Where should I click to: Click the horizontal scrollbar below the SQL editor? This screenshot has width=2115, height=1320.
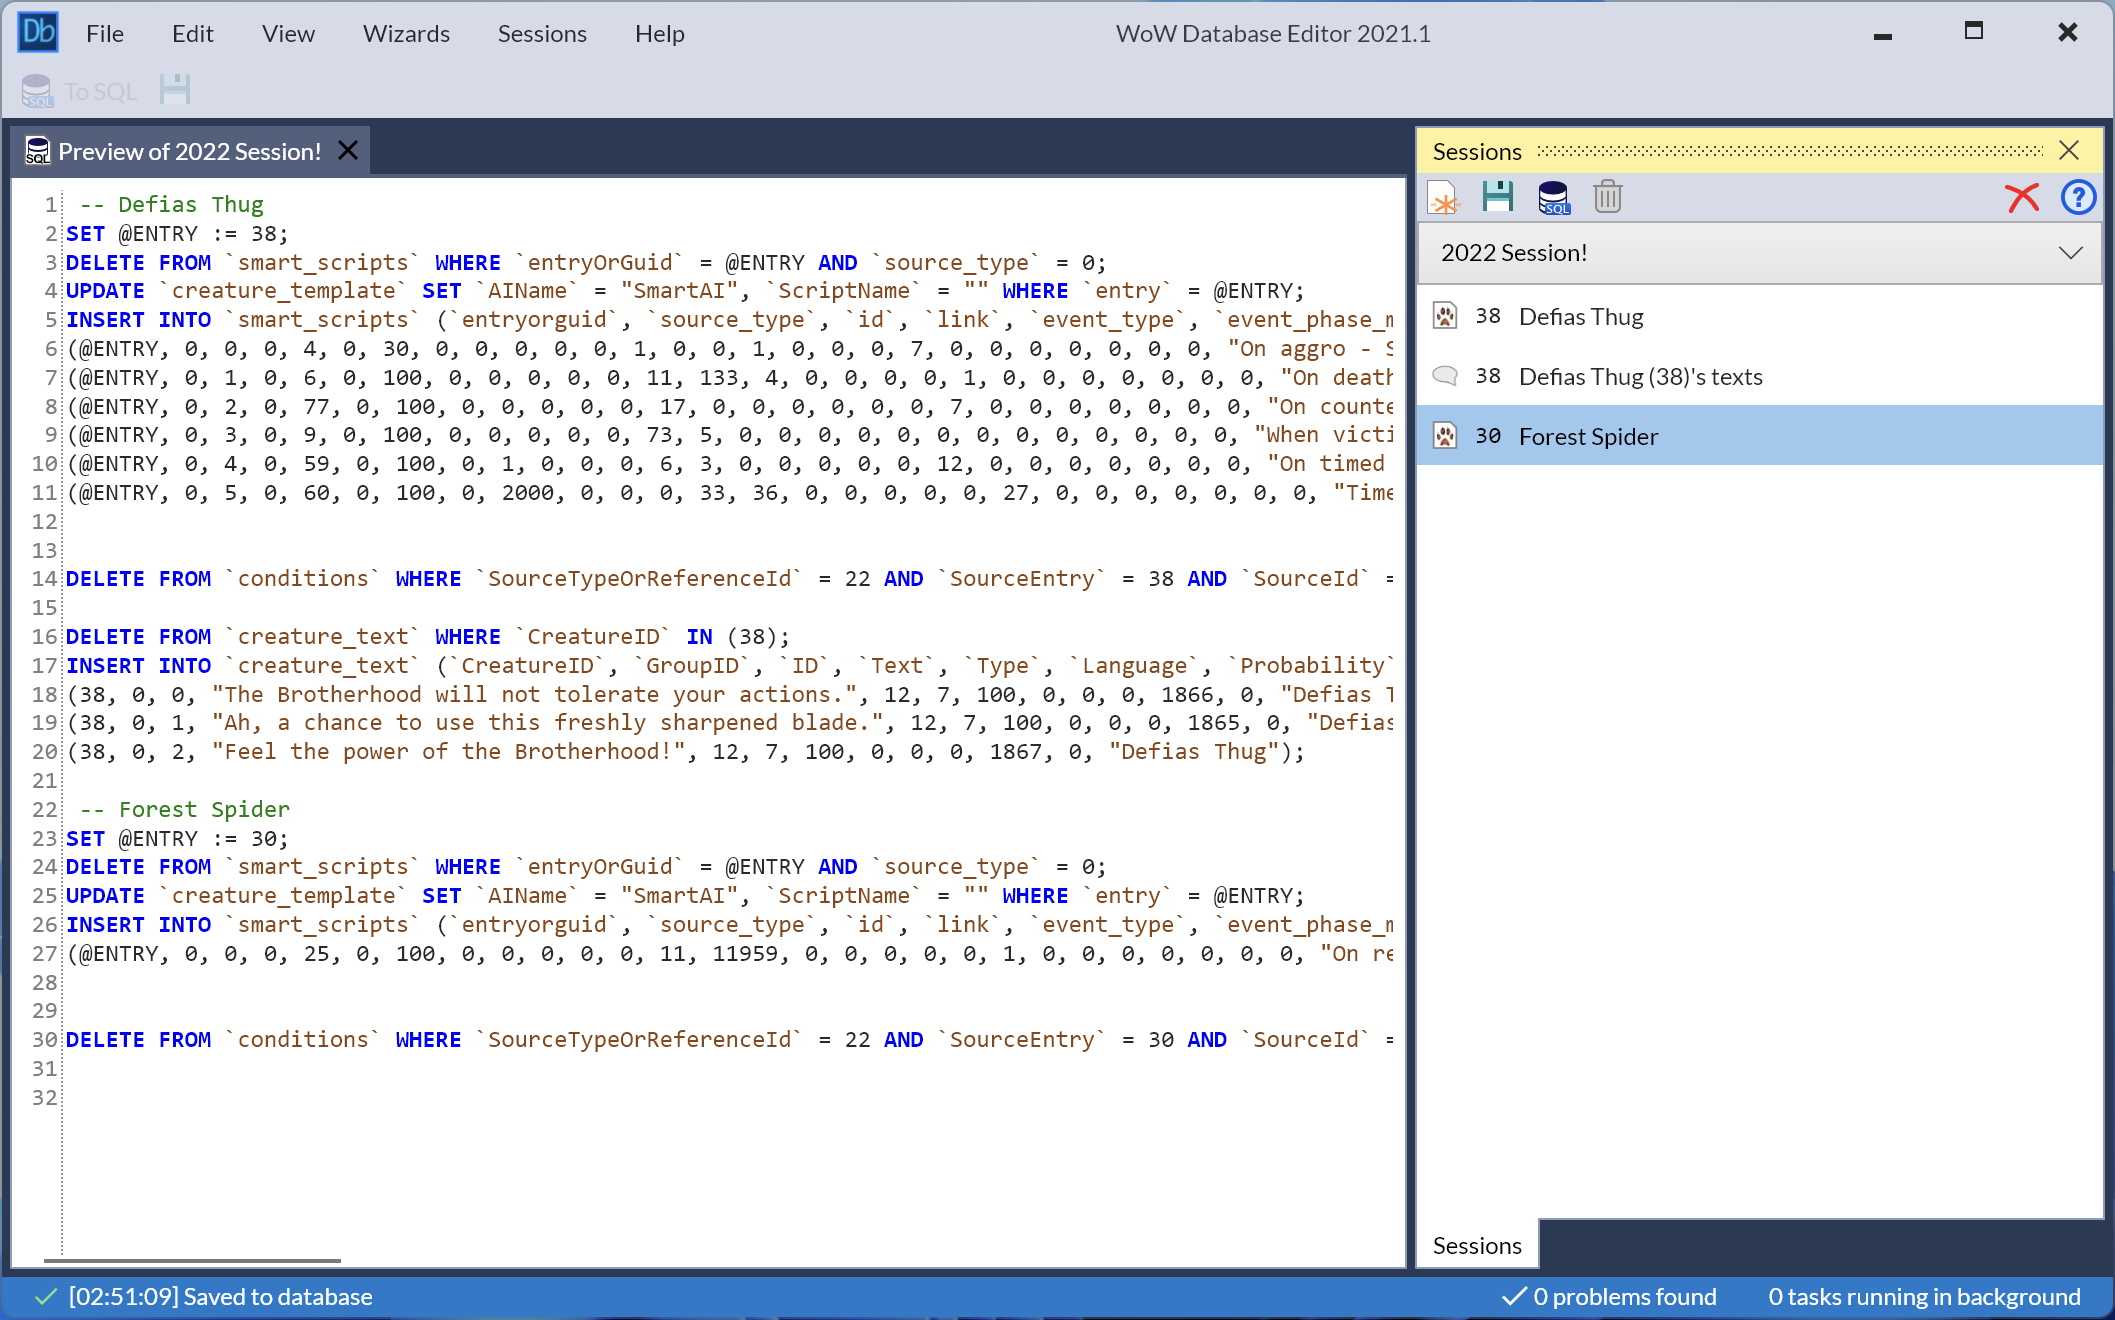pos(192,1262)
